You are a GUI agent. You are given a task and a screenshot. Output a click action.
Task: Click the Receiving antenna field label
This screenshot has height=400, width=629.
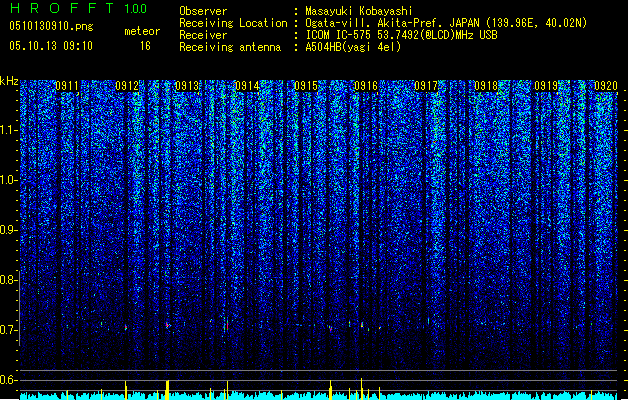tap(230, 47)
